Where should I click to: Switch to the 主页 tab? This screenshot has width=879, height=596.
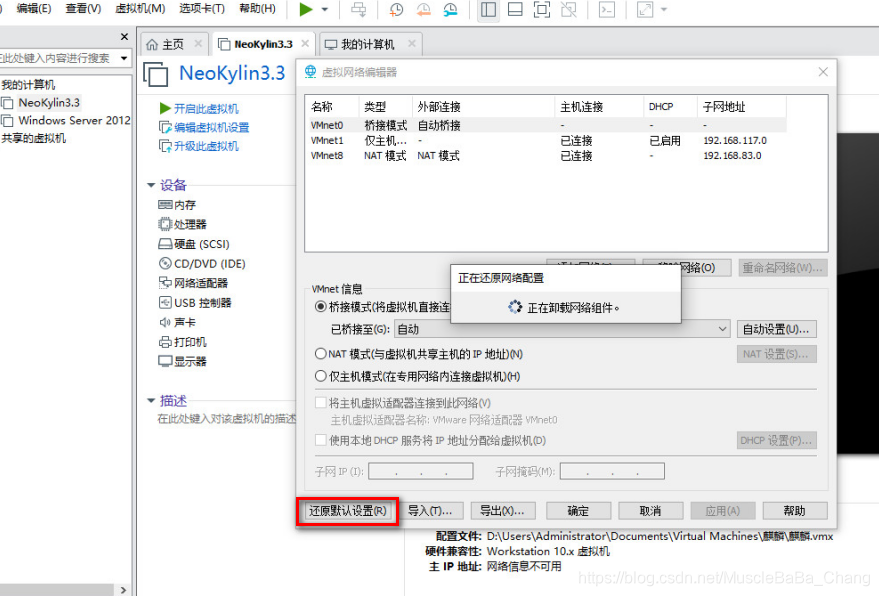(173, 44)
